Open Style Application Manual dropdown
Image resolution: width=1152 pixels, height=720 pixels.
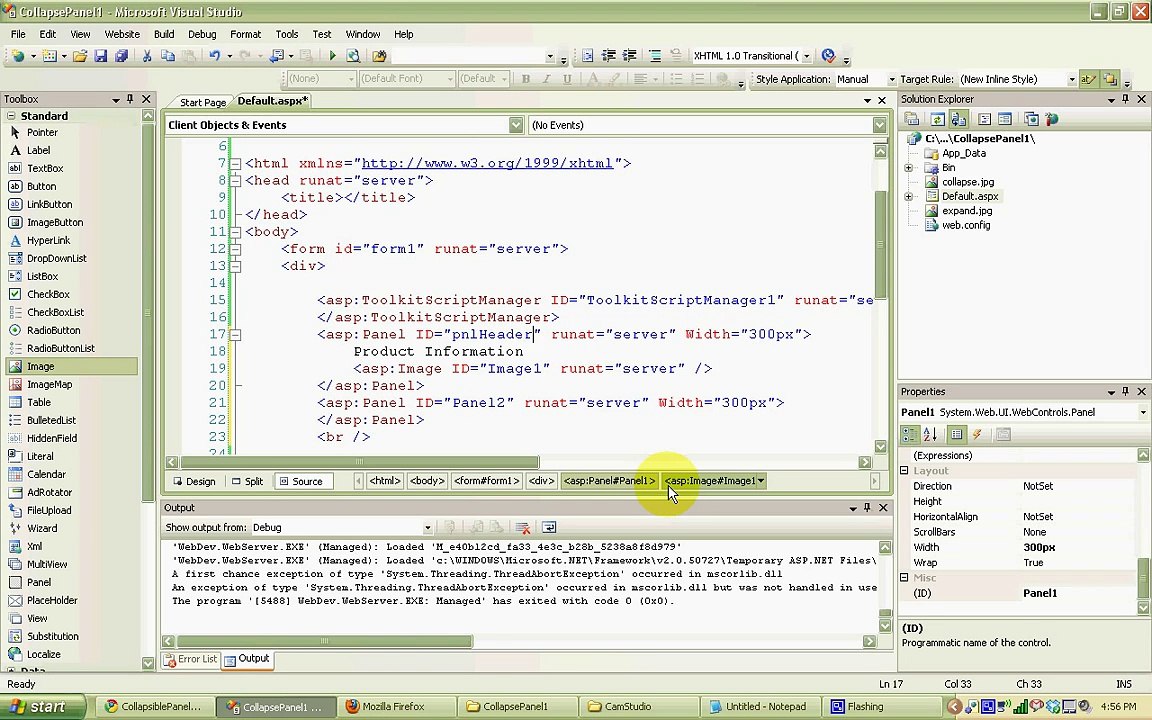(892, 79)
